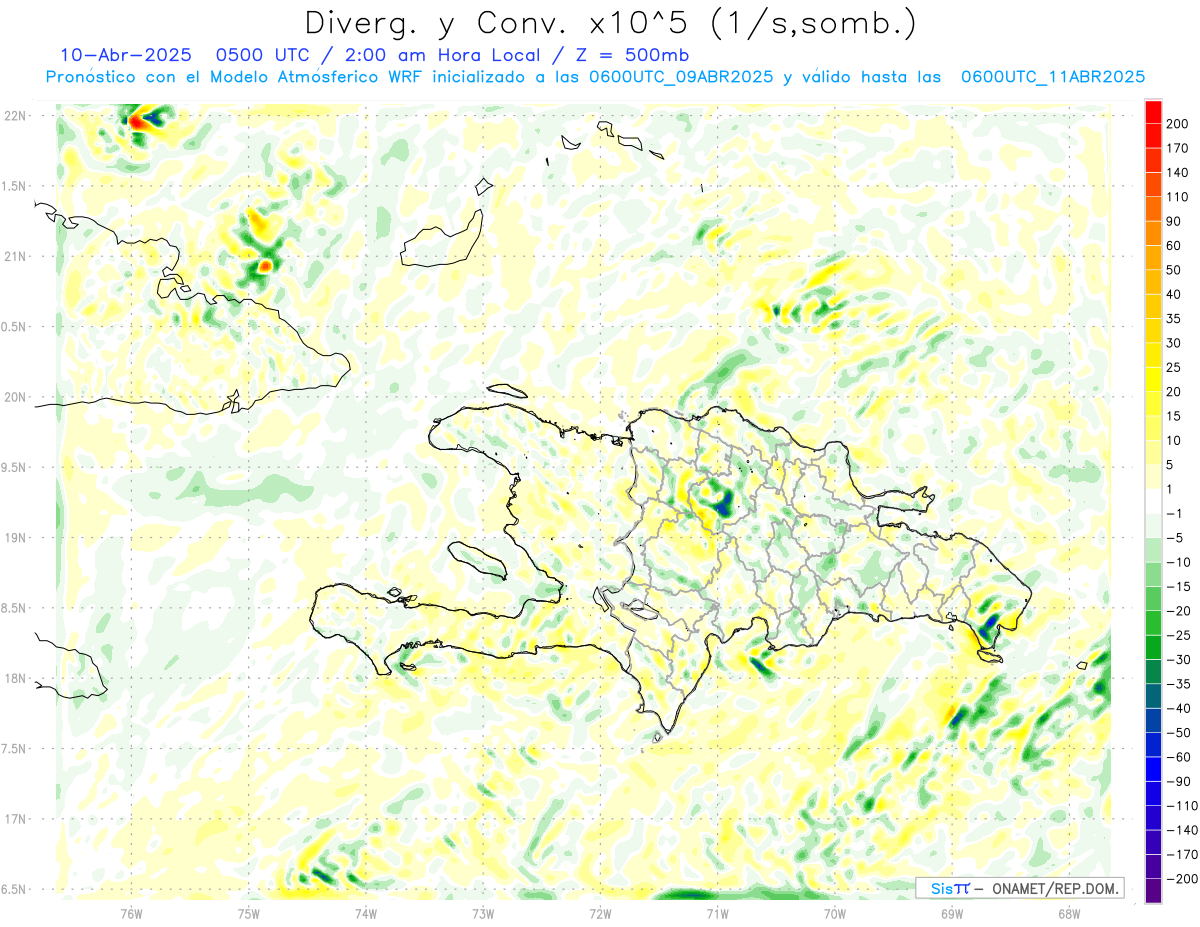1200x927 pixels.
Task: Click colorbar value '25' (positive)
Action: 1174,367
